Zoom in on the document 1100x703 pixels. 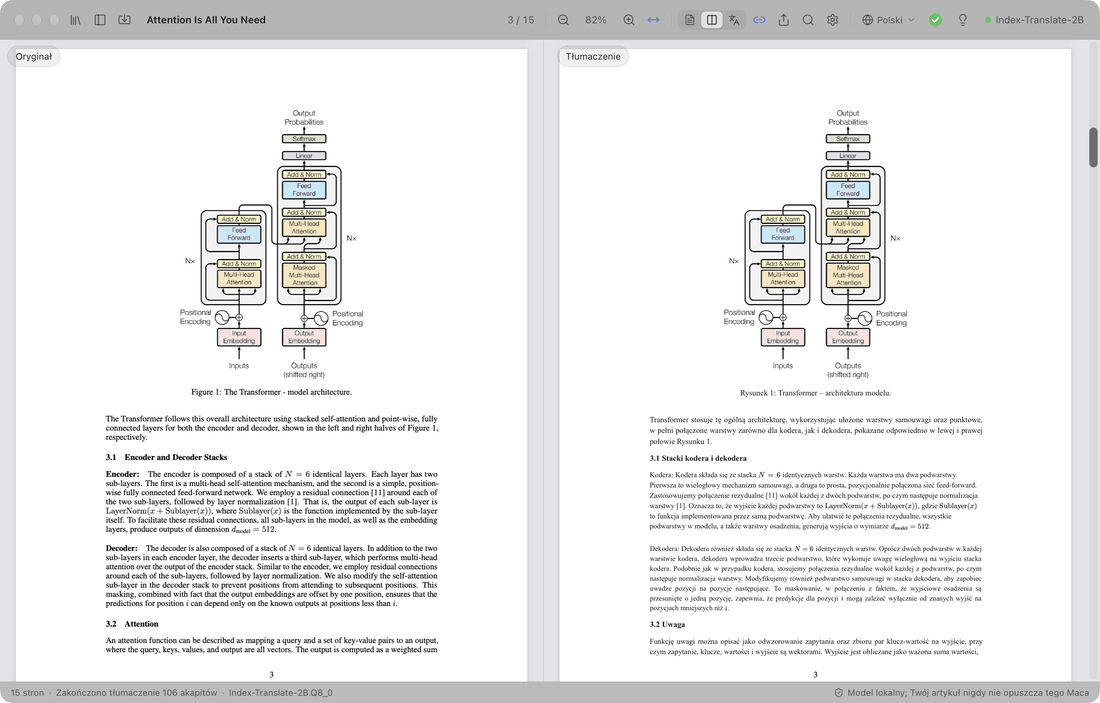coord(629,20)
